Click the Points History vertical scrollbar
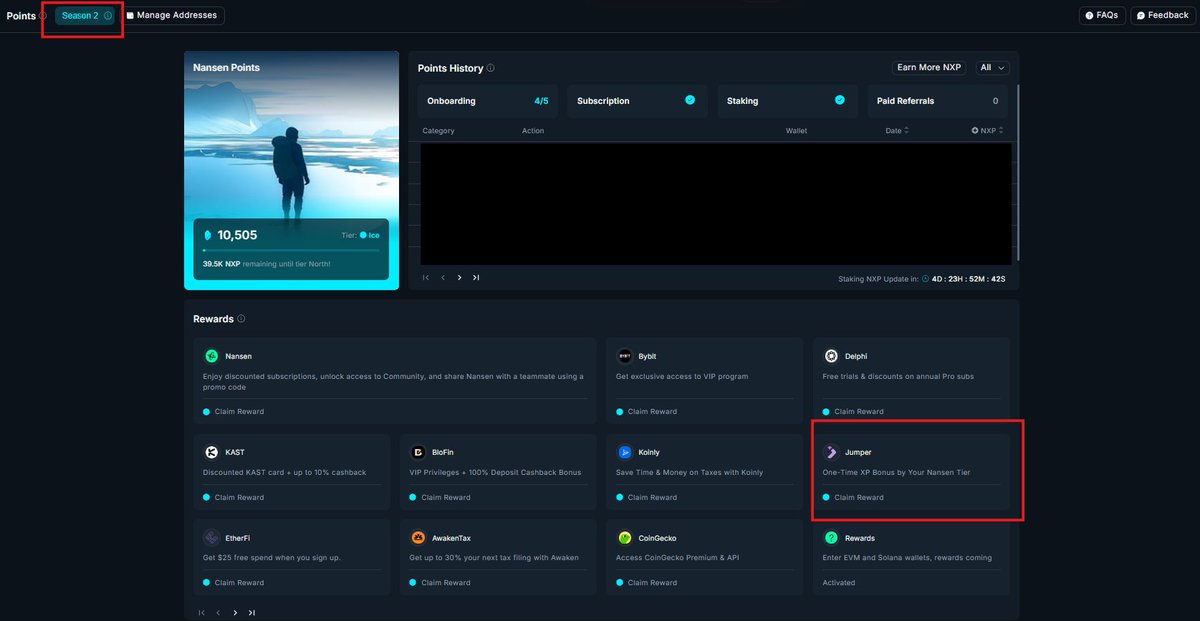 coord(1017,175)
